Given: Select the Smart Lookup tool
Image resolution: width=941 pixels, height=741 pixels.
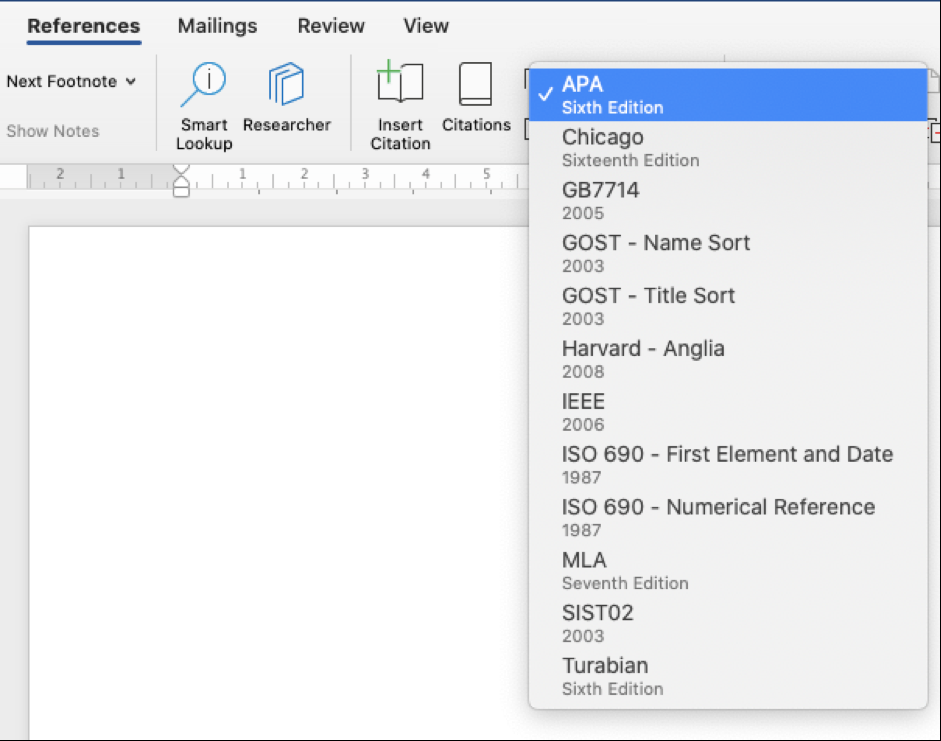Looking at the screenshot, I should 203,104.
